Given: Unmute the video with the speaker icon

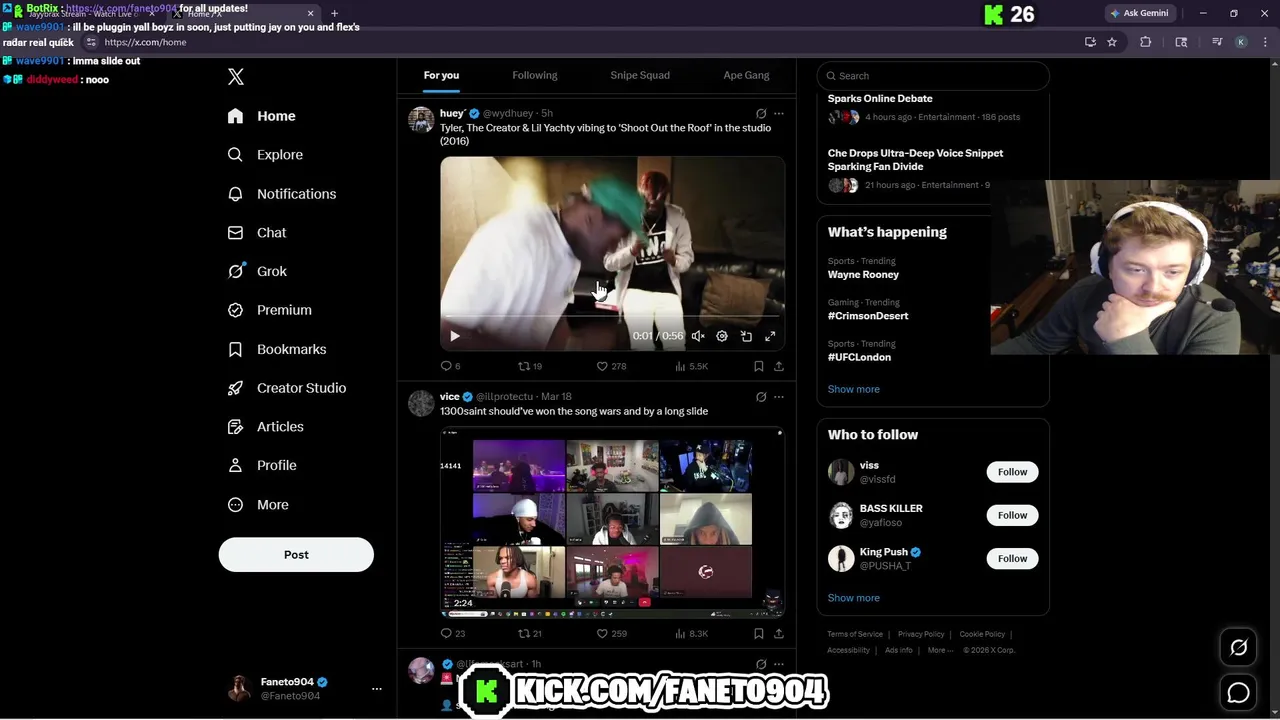Looking at the screenshot, I should click(698, 336).
